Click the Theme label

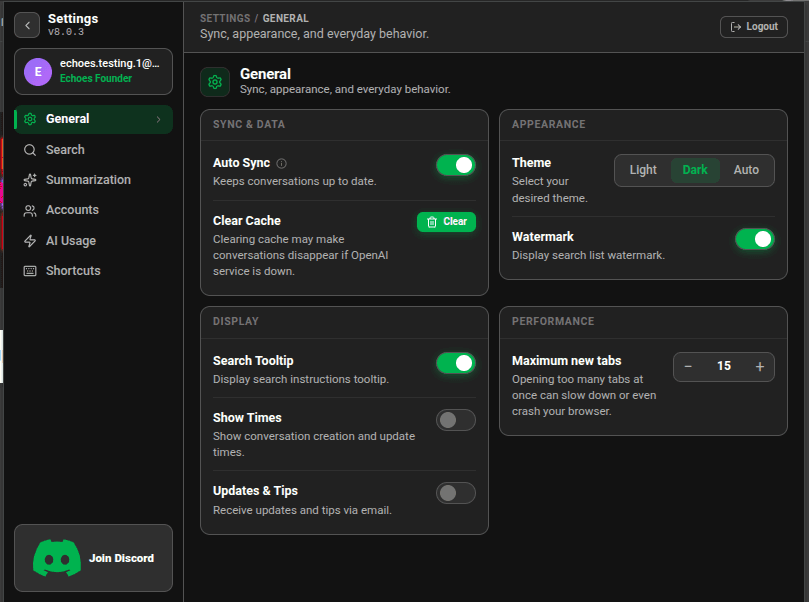click(531, 163)
